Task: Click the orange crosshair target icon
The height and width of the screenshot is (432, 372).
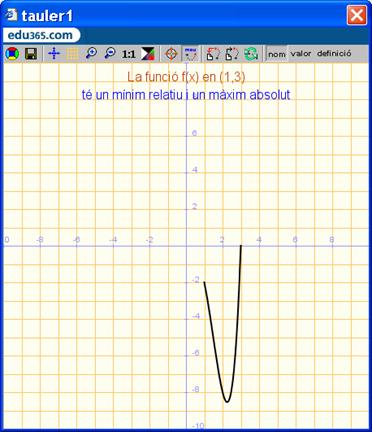Action: (x=171, y=54)
